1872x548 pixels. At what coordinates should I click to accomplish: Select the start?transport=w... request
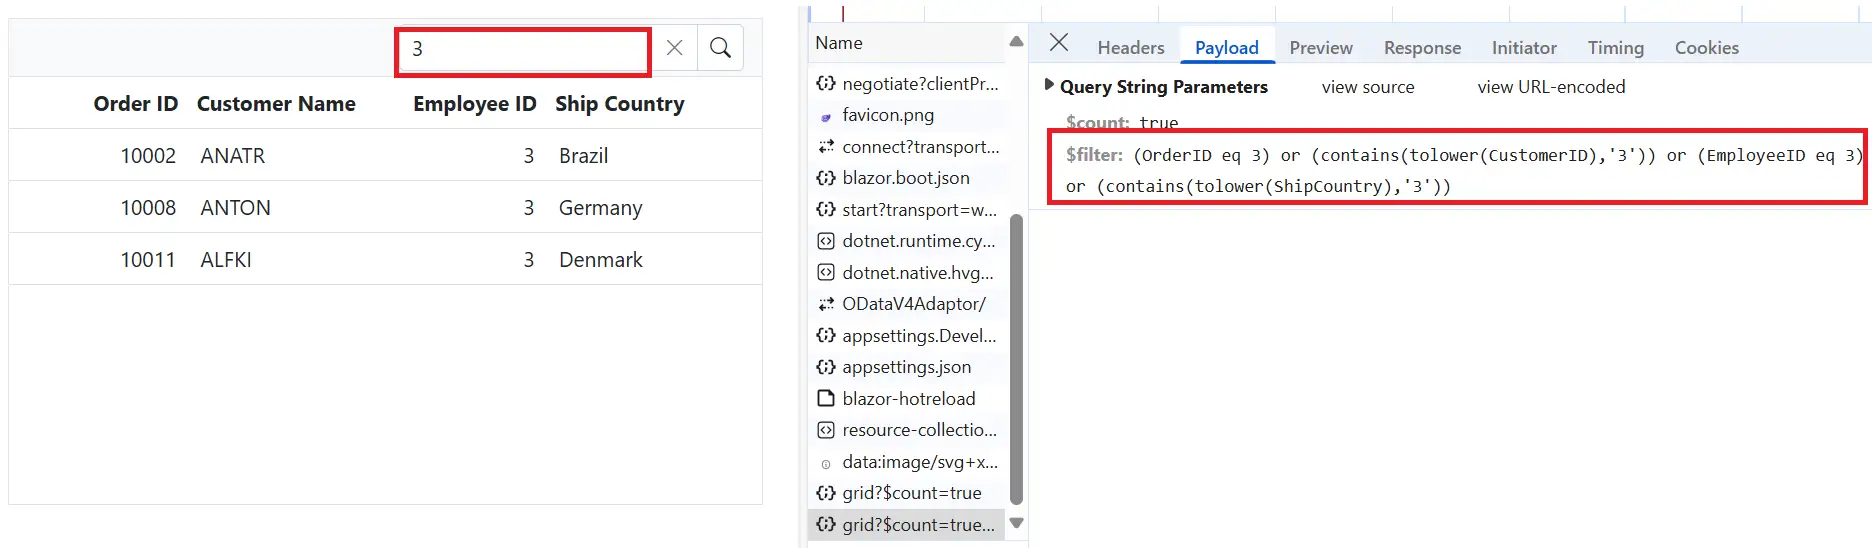pos(907,210)
